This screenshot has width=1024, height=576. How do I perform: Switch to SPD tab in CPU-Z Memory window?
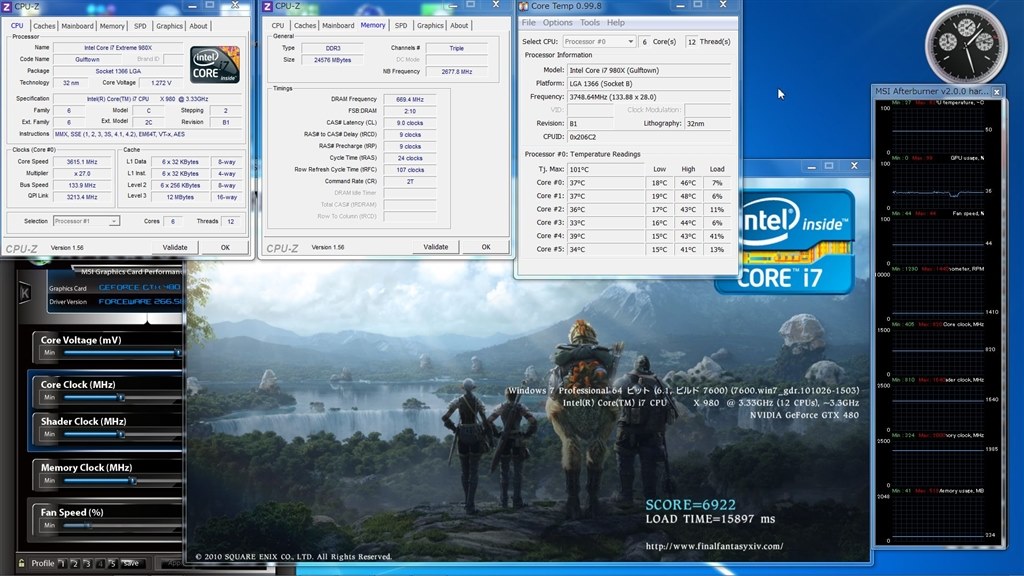coord(400,25)
